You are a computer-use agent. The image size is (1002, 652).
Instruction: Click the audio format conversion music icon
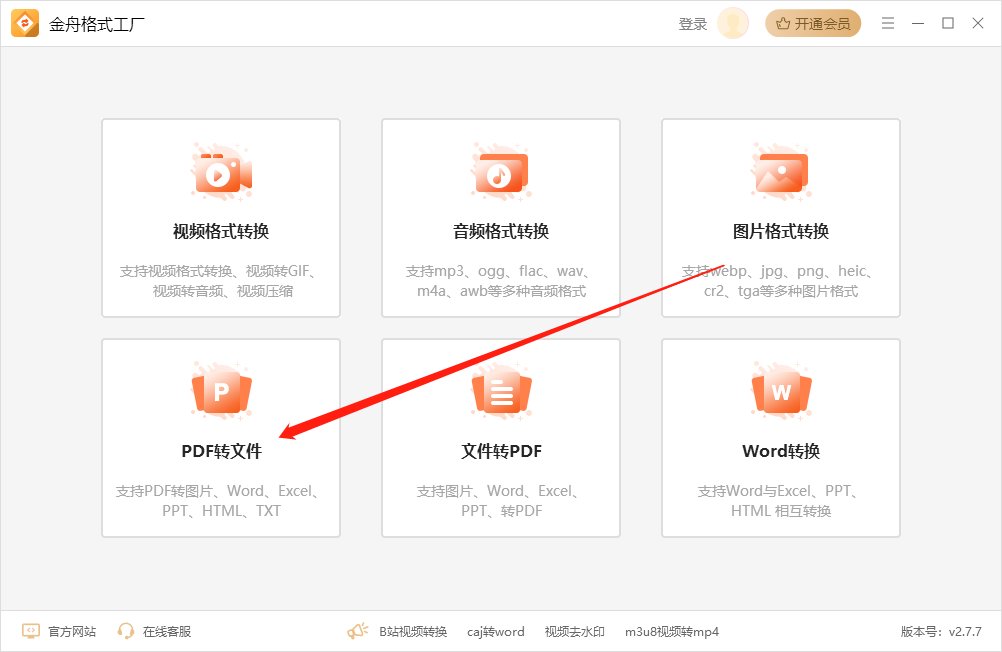[x=500, y=173]
